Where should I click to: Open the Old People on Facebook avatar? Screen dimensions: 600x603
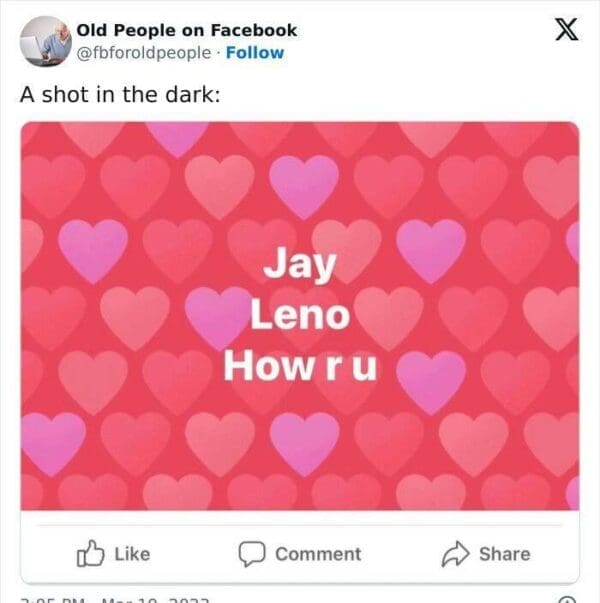coord(46,40)
